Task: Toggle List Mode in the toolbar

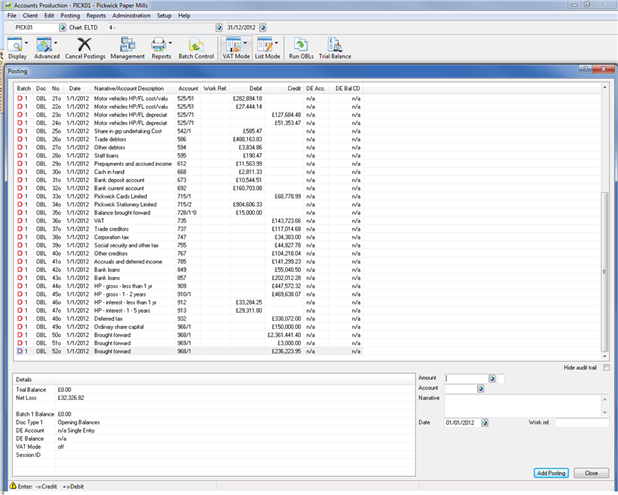Action: (x=265, y=47)
